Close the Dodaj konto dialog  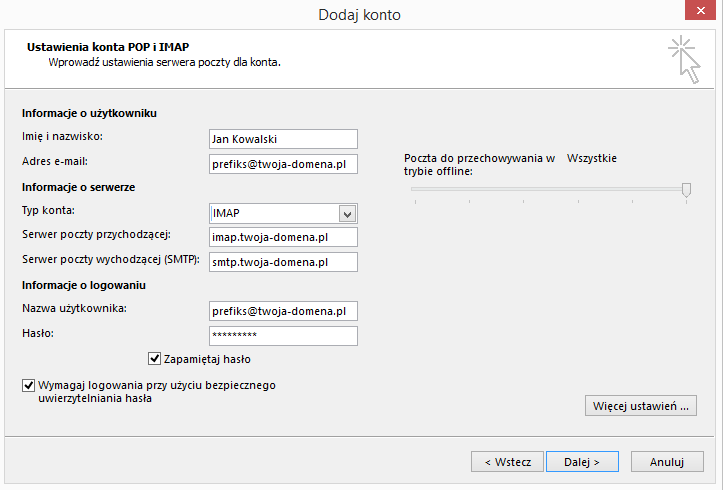coord(700,10)
